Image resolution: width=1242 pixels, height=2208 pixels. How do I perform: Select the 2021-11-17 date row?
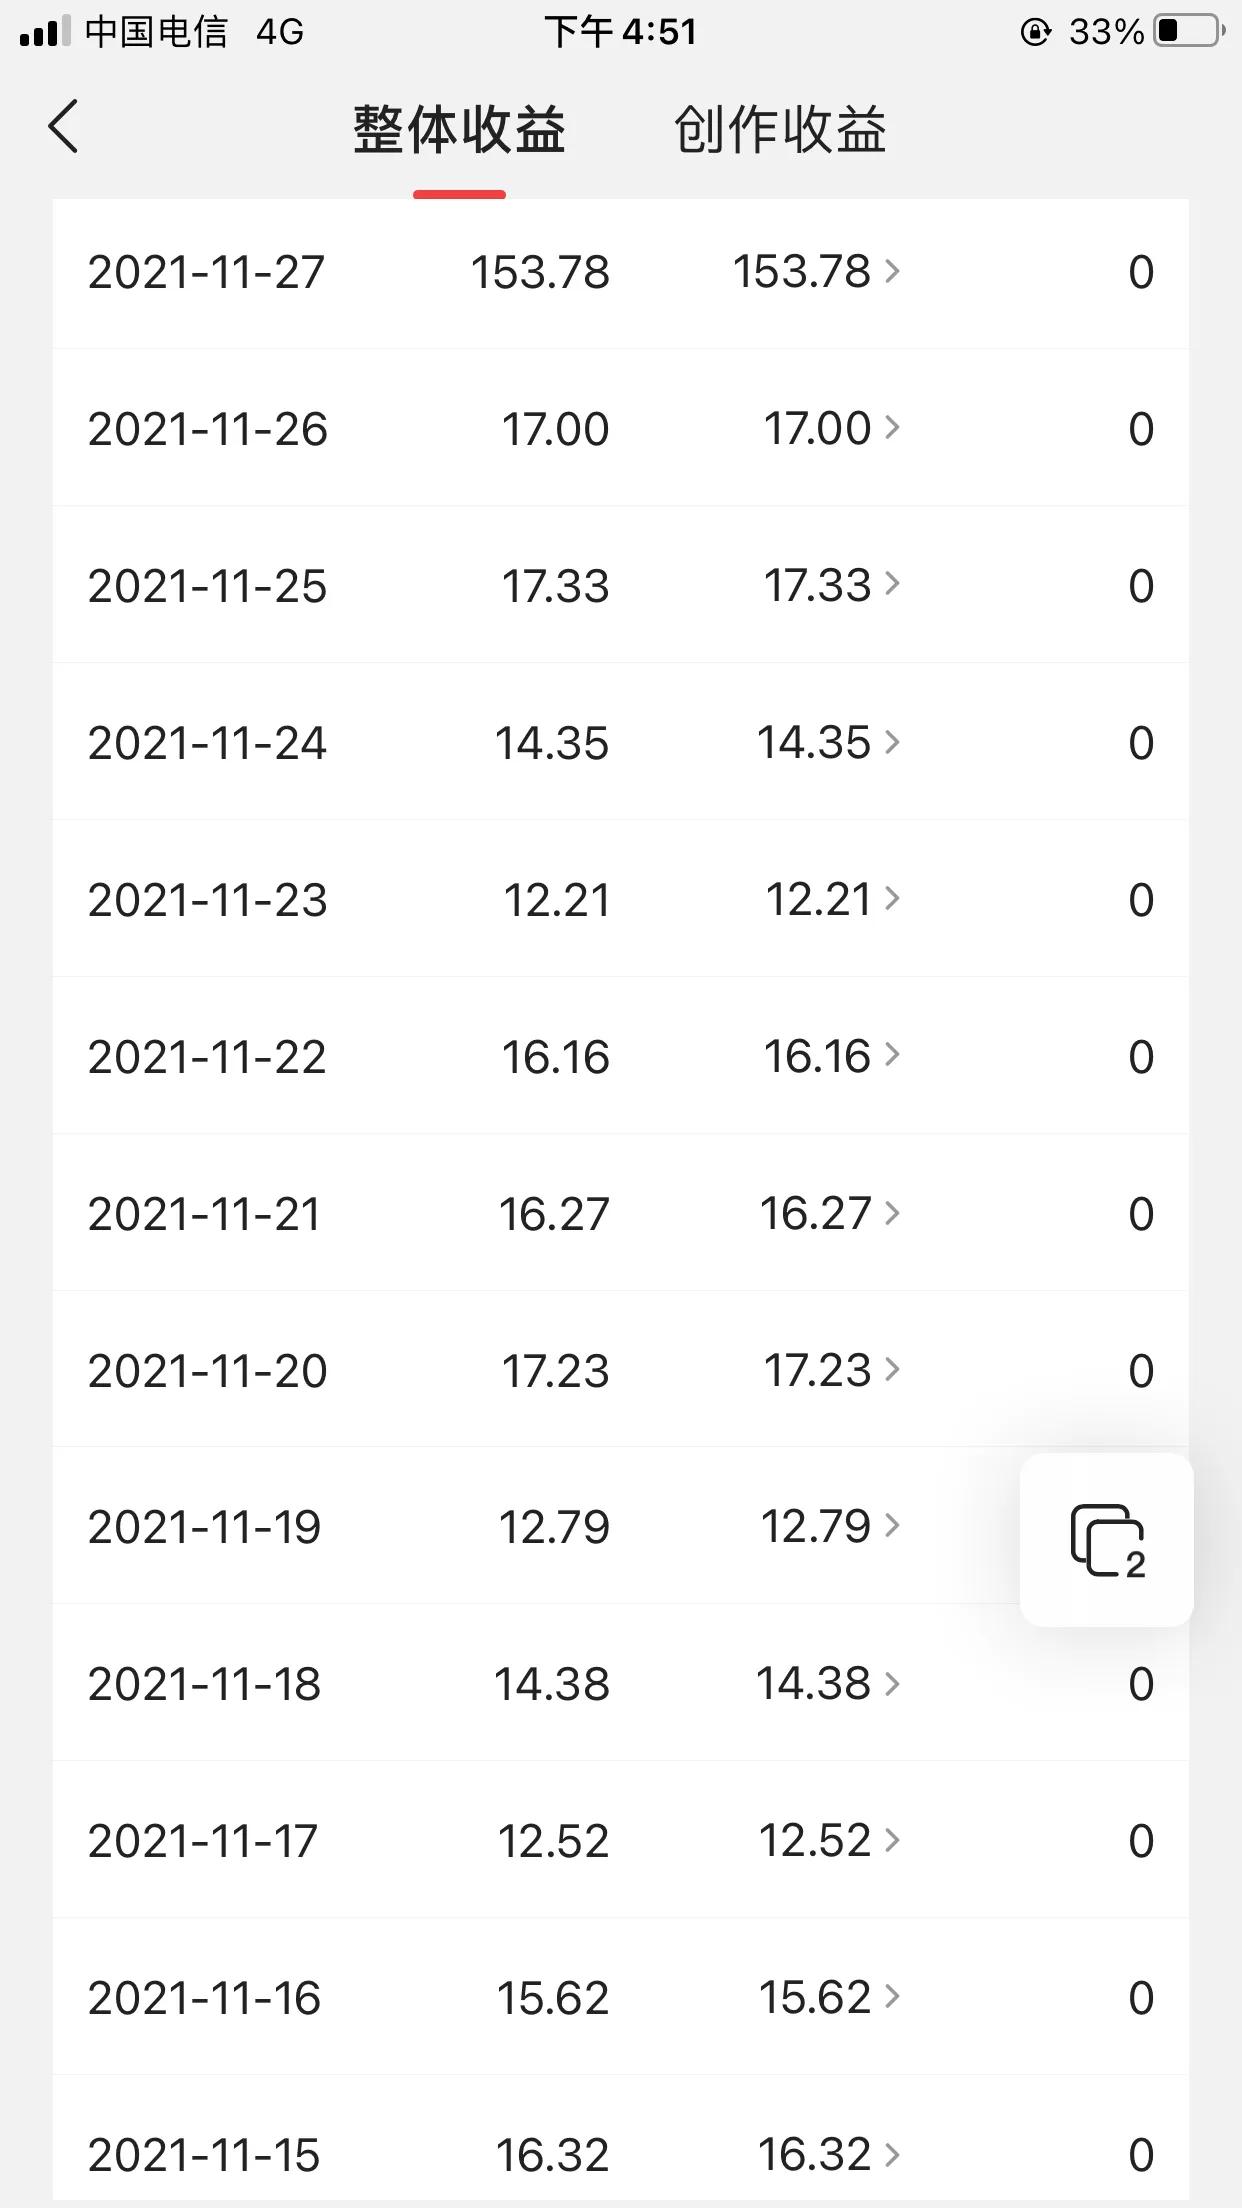tap(203, 1841)
